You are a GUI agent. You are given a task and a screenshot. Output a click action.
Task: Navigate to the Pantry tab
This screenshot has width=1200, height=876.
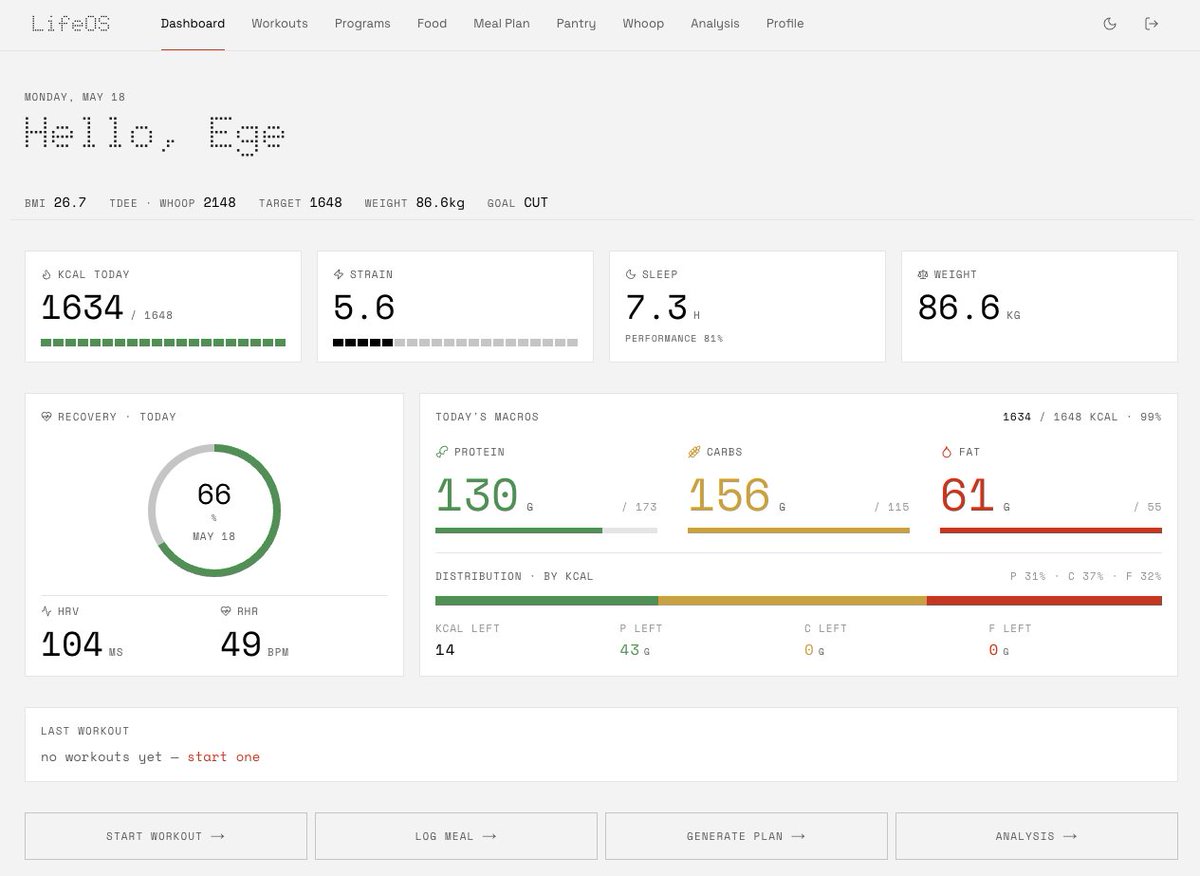[576, 23]
